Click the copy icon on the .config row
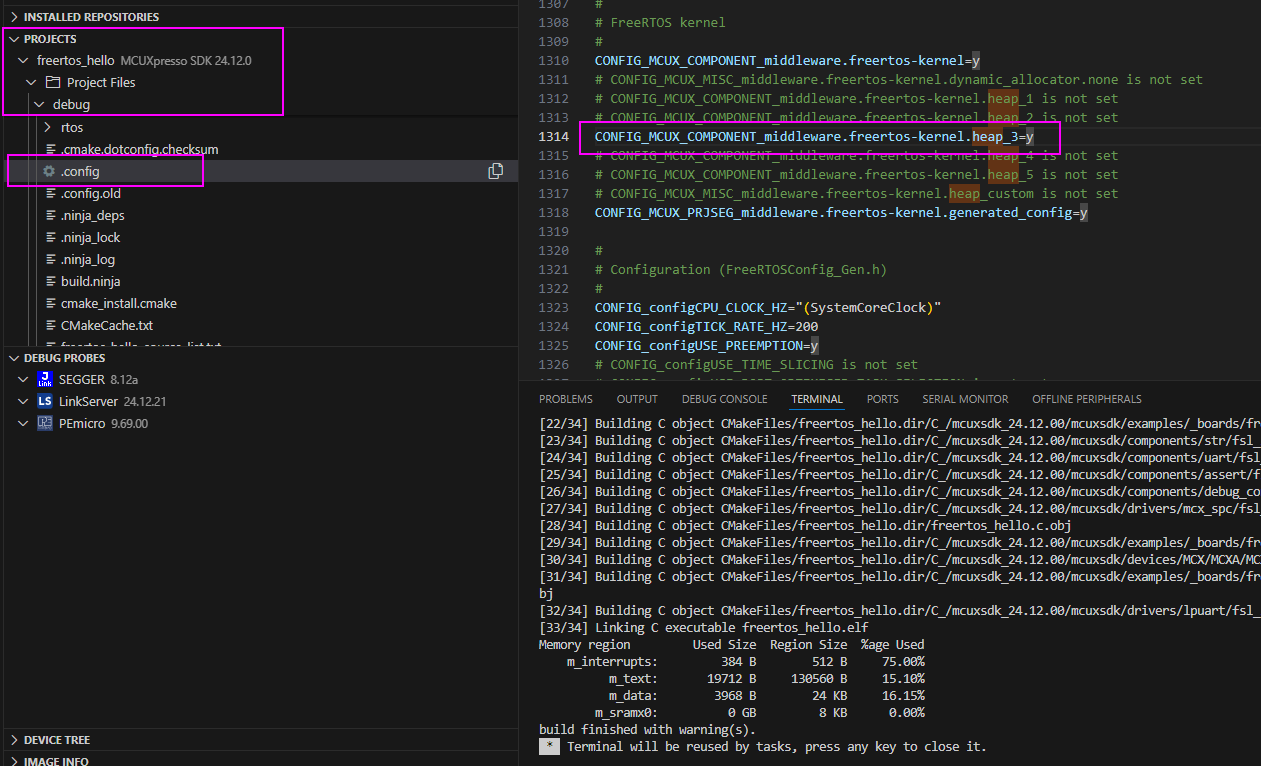This screenshot has height=766, width=1261. pos(496,171)
